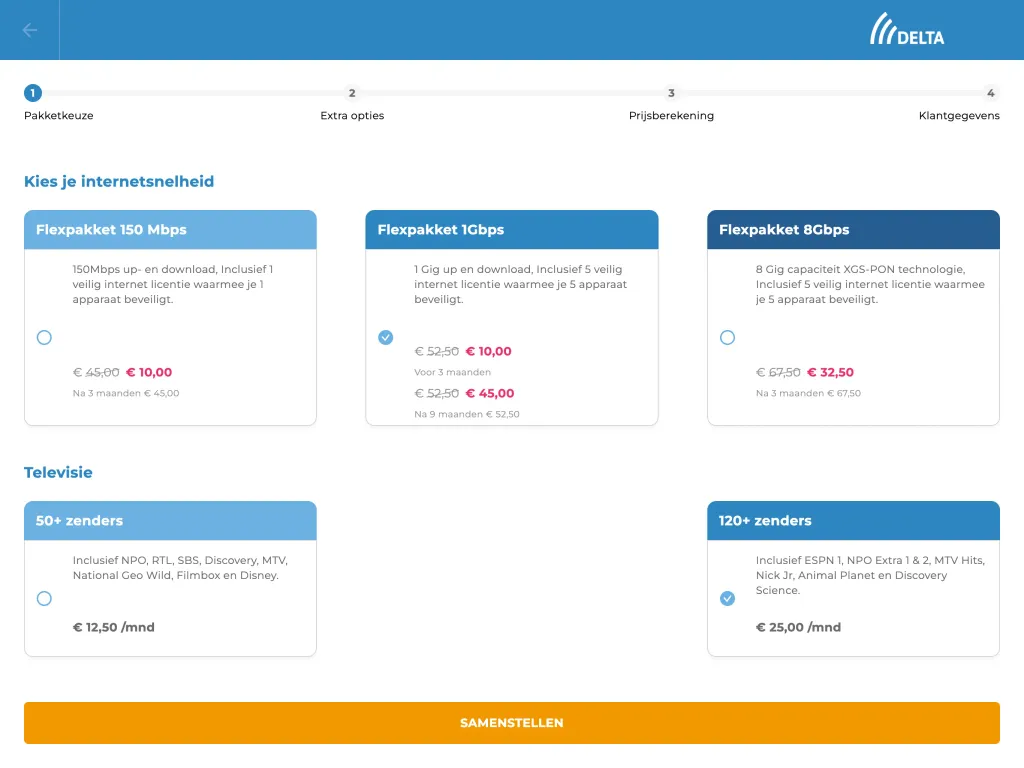1024x768 pixels.
Task: Click the 1 Gig up en download description
Action: coord(520,284)
